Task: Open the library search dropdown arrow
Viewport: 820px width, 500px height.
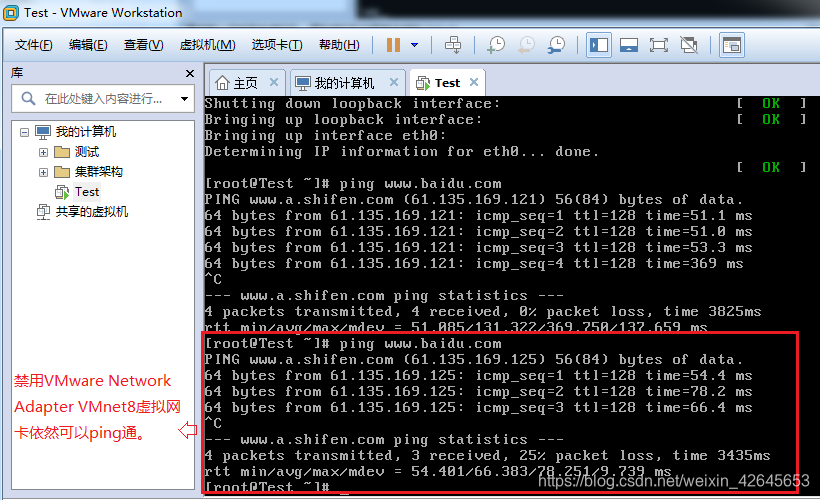Action: 184,98
